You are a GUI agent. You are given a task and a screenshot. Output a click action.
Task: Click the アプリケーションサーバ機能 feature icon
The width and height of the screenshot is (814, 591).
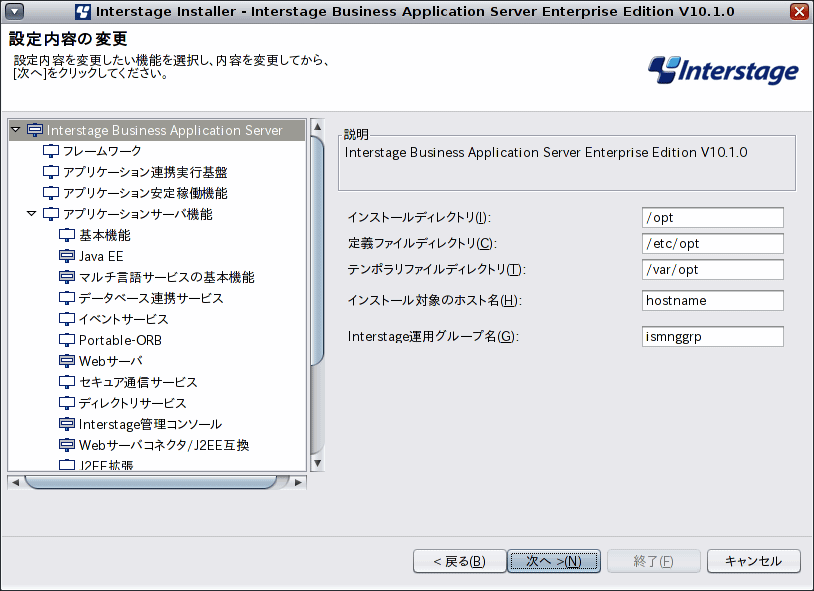tap(51, 214)
